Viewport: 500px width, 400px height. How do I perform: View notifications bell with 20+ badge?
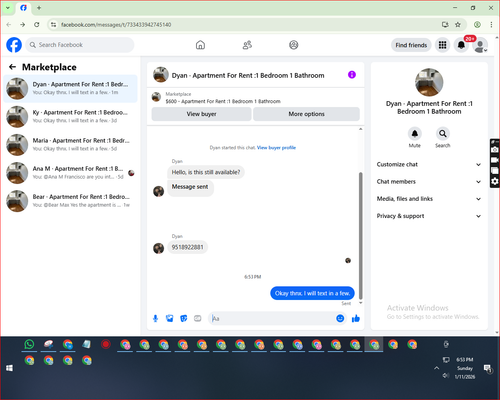click(461, 45)
